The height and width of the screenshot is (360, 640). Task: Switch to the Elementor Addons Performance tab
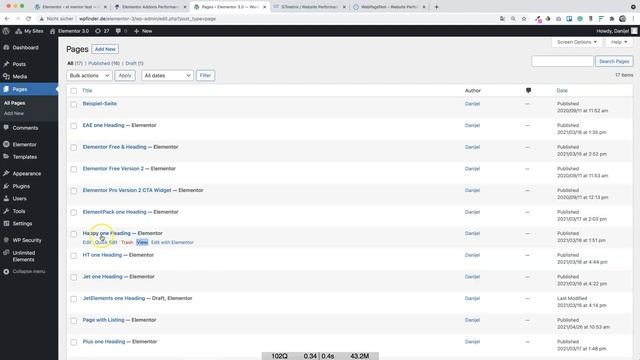(150, 7)
